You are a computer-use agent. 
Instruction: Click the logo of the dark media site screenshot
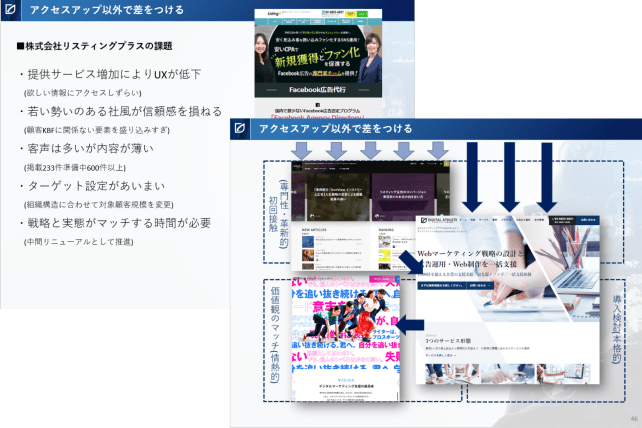pyautogui.click(x=297, y=165)
